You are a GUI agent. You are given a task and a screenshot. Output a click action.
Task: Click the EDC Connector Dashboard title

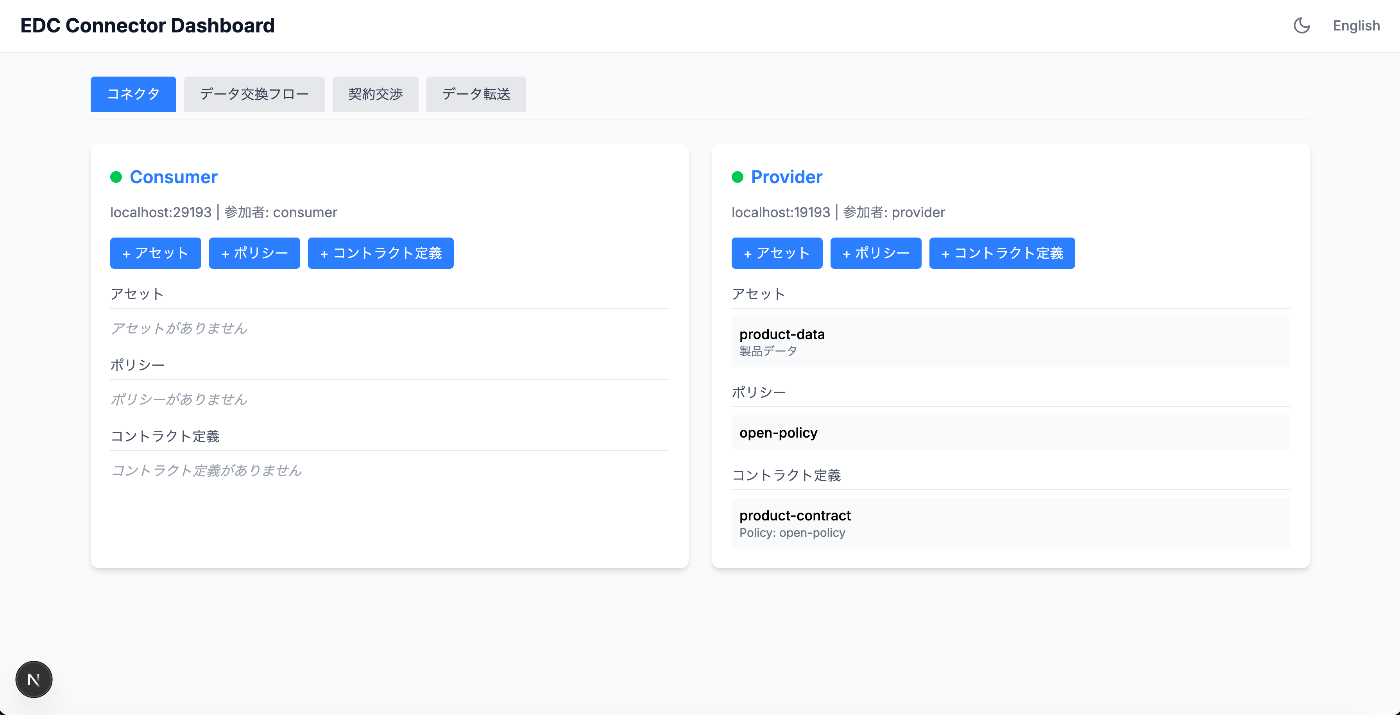click(147, 25)
